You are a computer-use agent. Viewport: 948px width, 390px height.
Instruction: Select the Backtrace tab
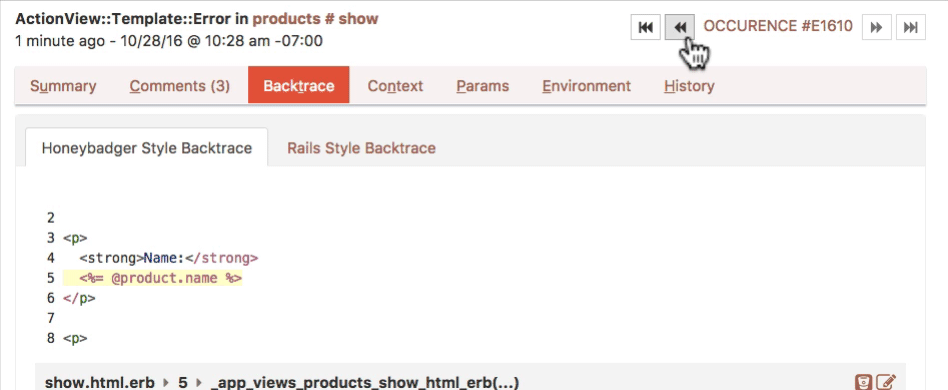point(299,85)
